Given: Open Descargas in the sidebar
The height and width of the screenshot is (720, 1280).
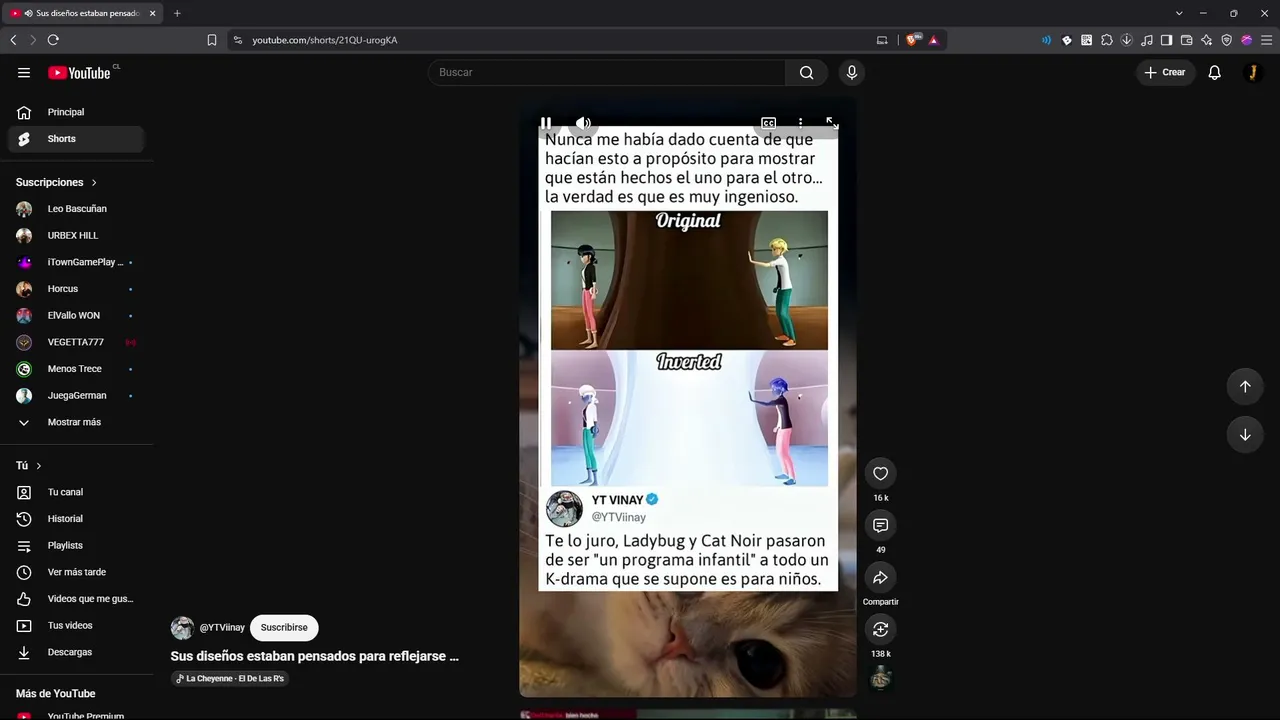Looking at the screenshot, I should [76, 652].
